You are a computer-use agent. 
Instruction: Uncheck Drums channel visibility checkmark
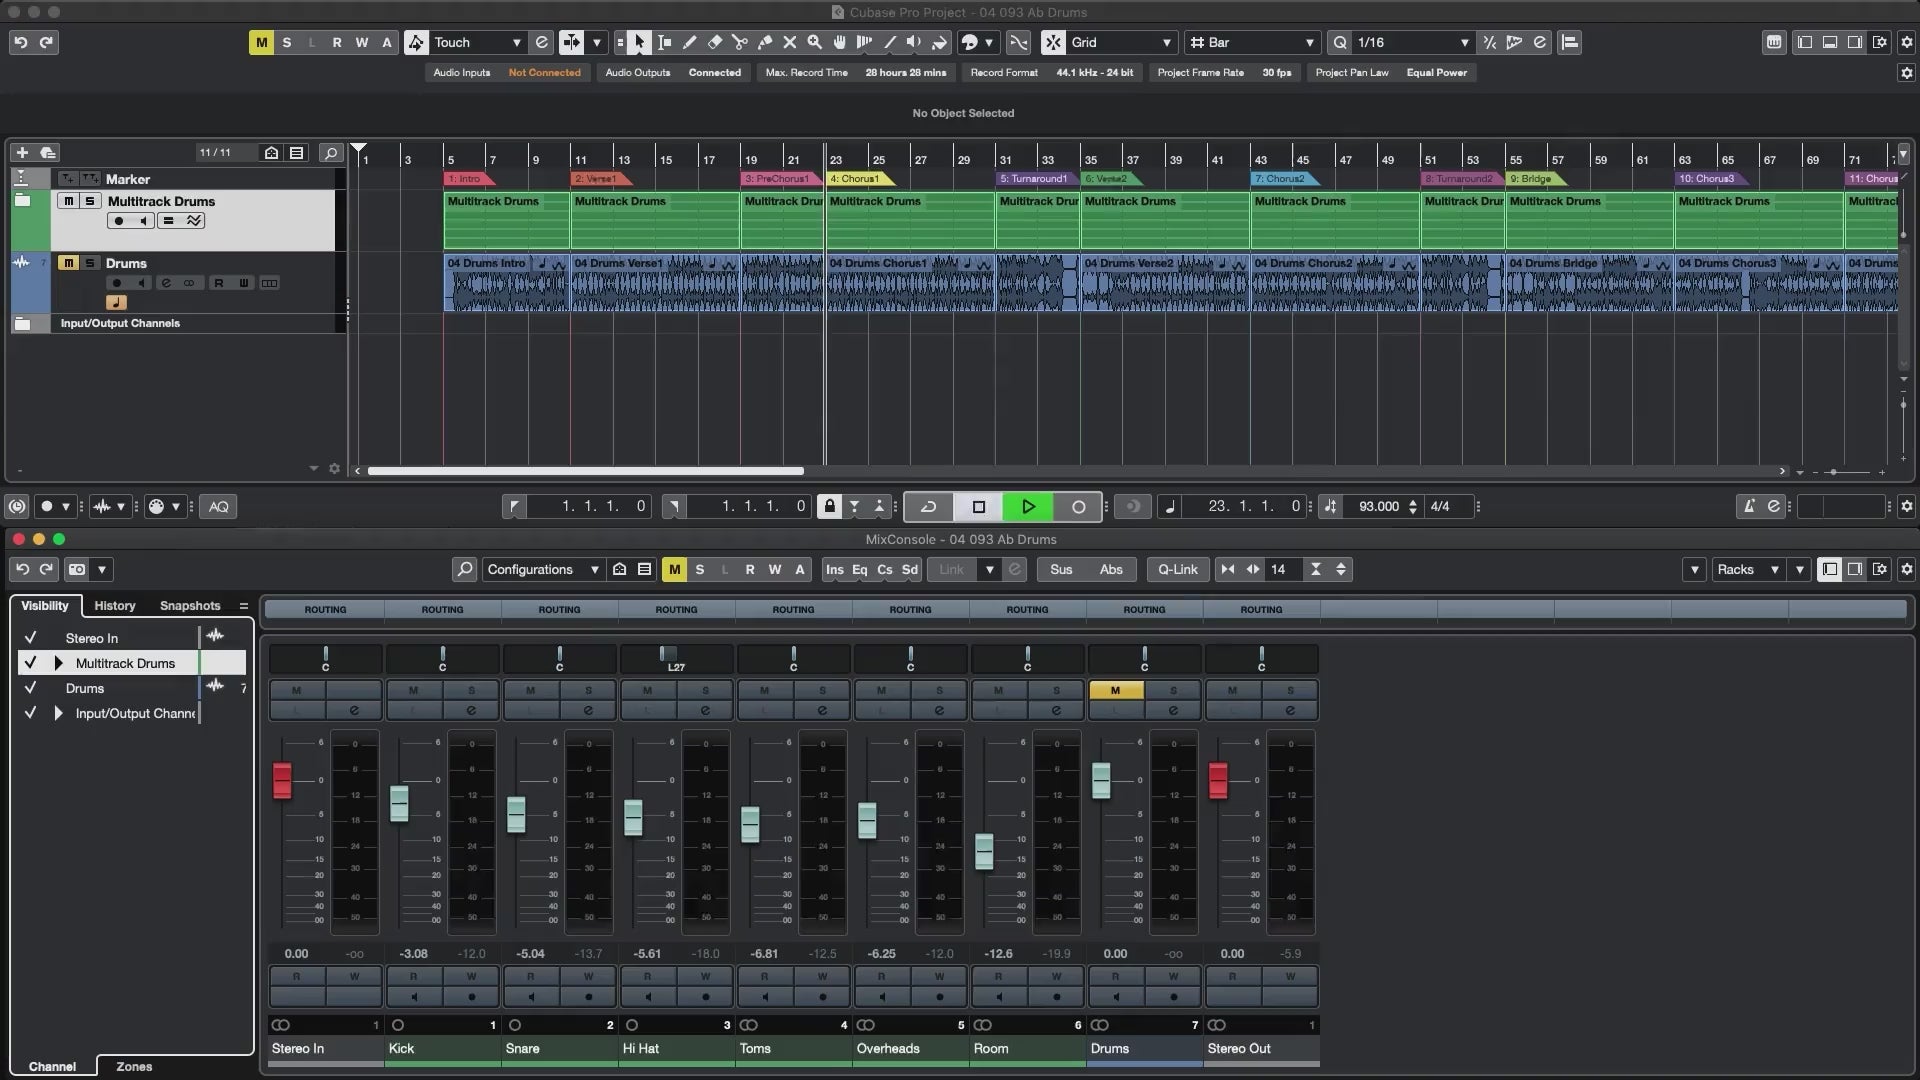coord(30,688)
